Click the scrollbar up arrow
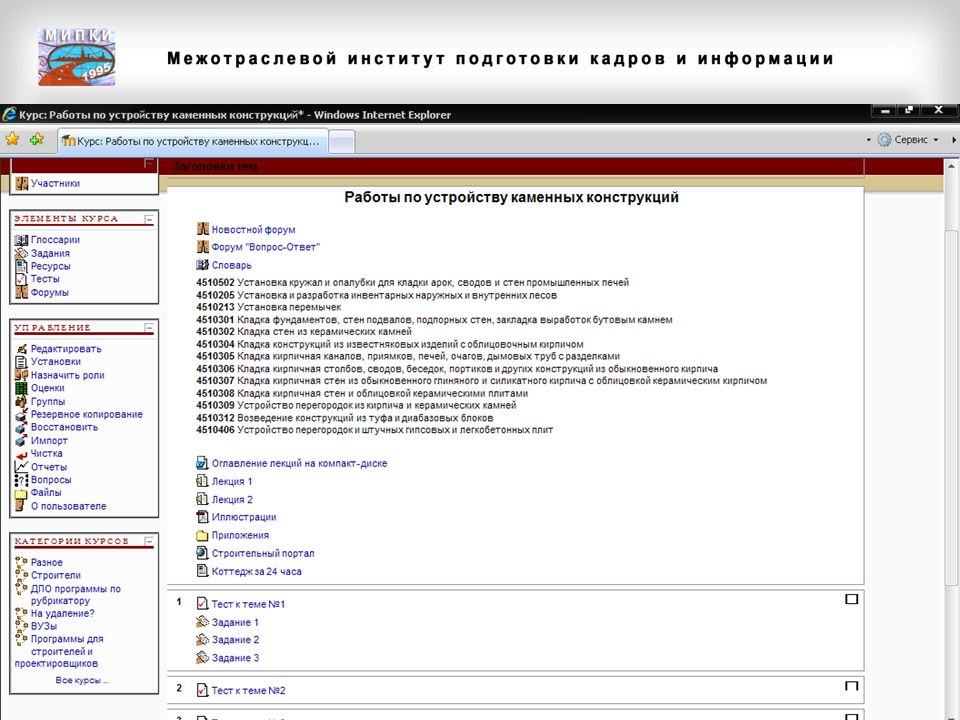The height and width of the screenshot is (720, 960). click(x=951, y=165)
